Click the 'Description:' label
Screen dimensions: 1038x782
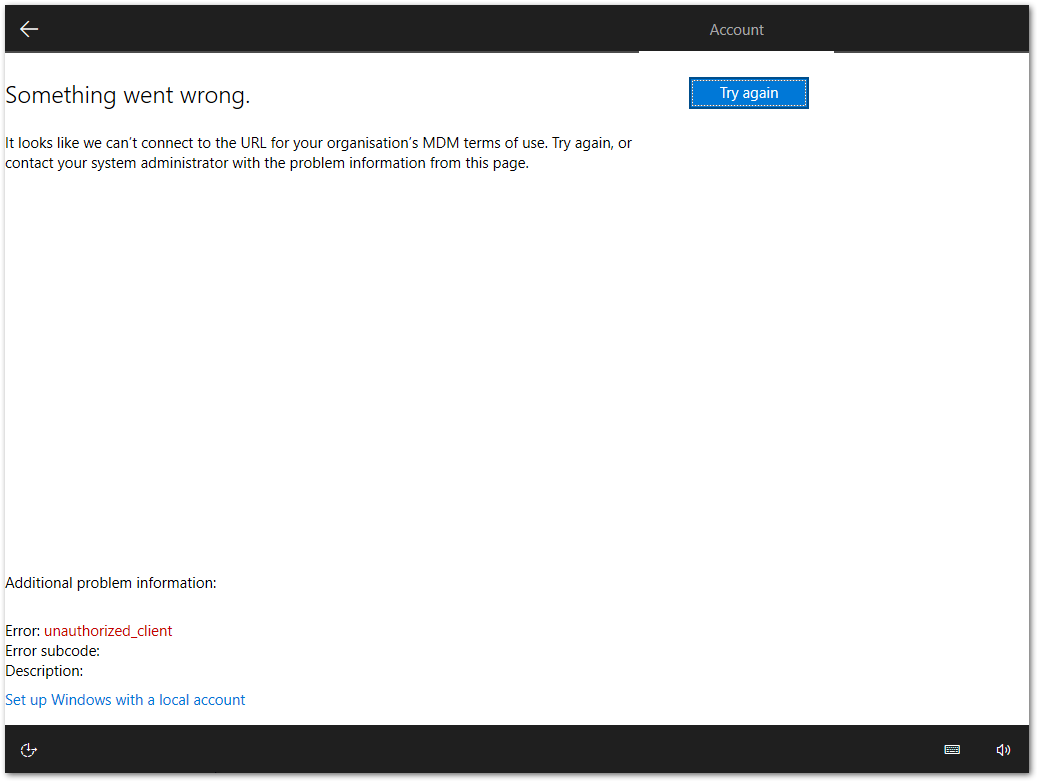tap(44, 671)
